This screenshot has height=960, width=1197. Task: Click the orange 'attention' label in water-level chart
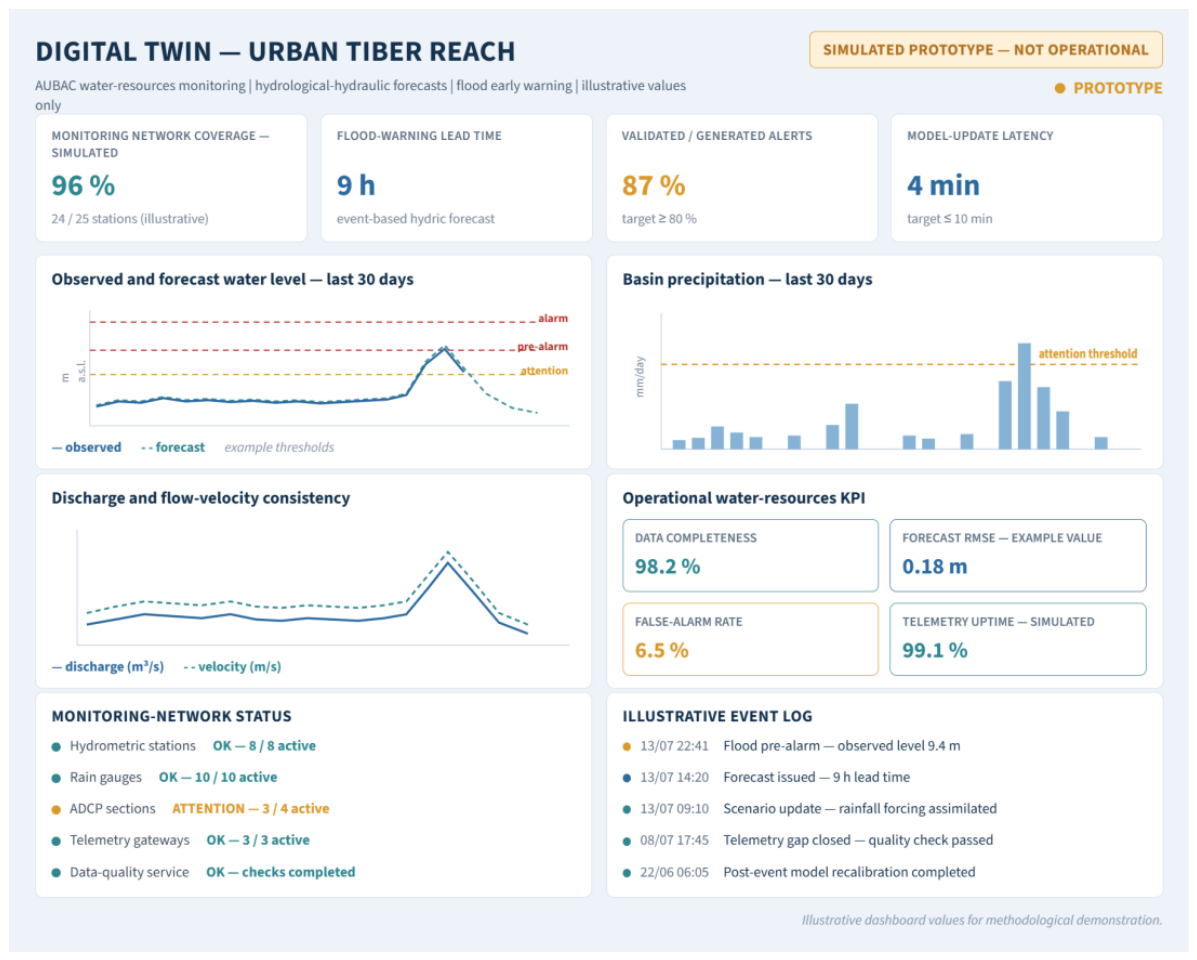[x=544, y=371]
